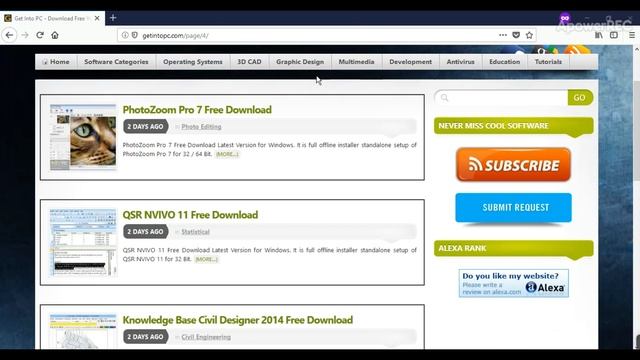
Task: Close the Get Into PC tab
Action: [97, 18]
